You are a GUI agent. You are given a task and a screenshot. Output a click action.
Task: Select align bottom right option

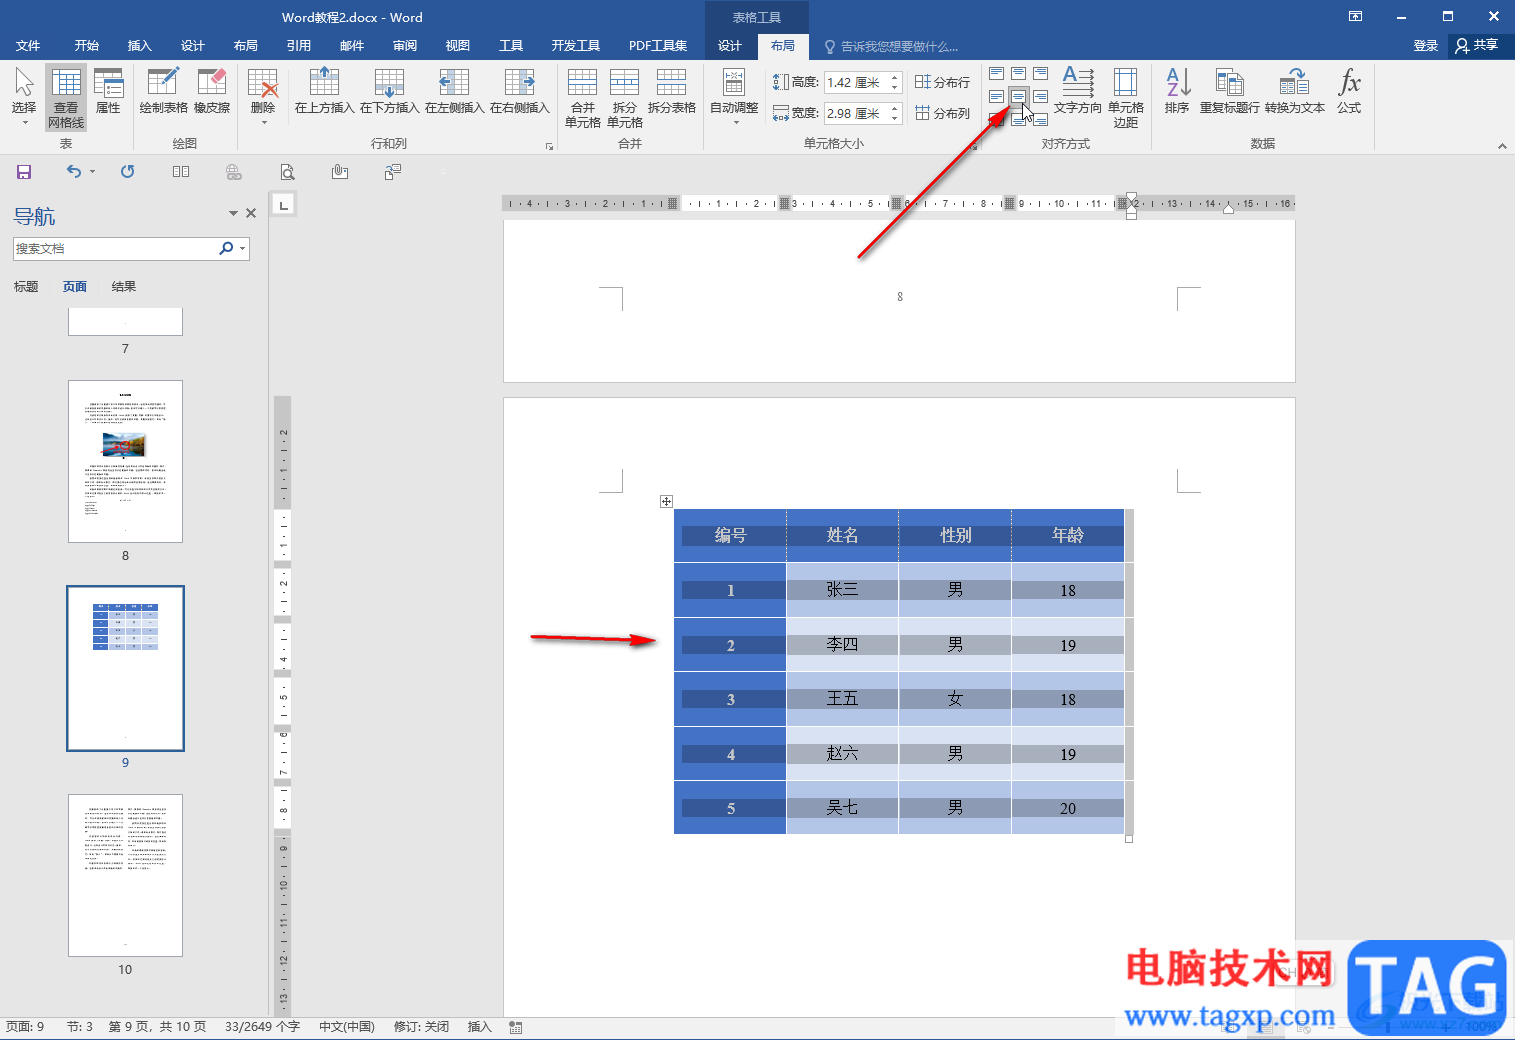[1040, 119]
